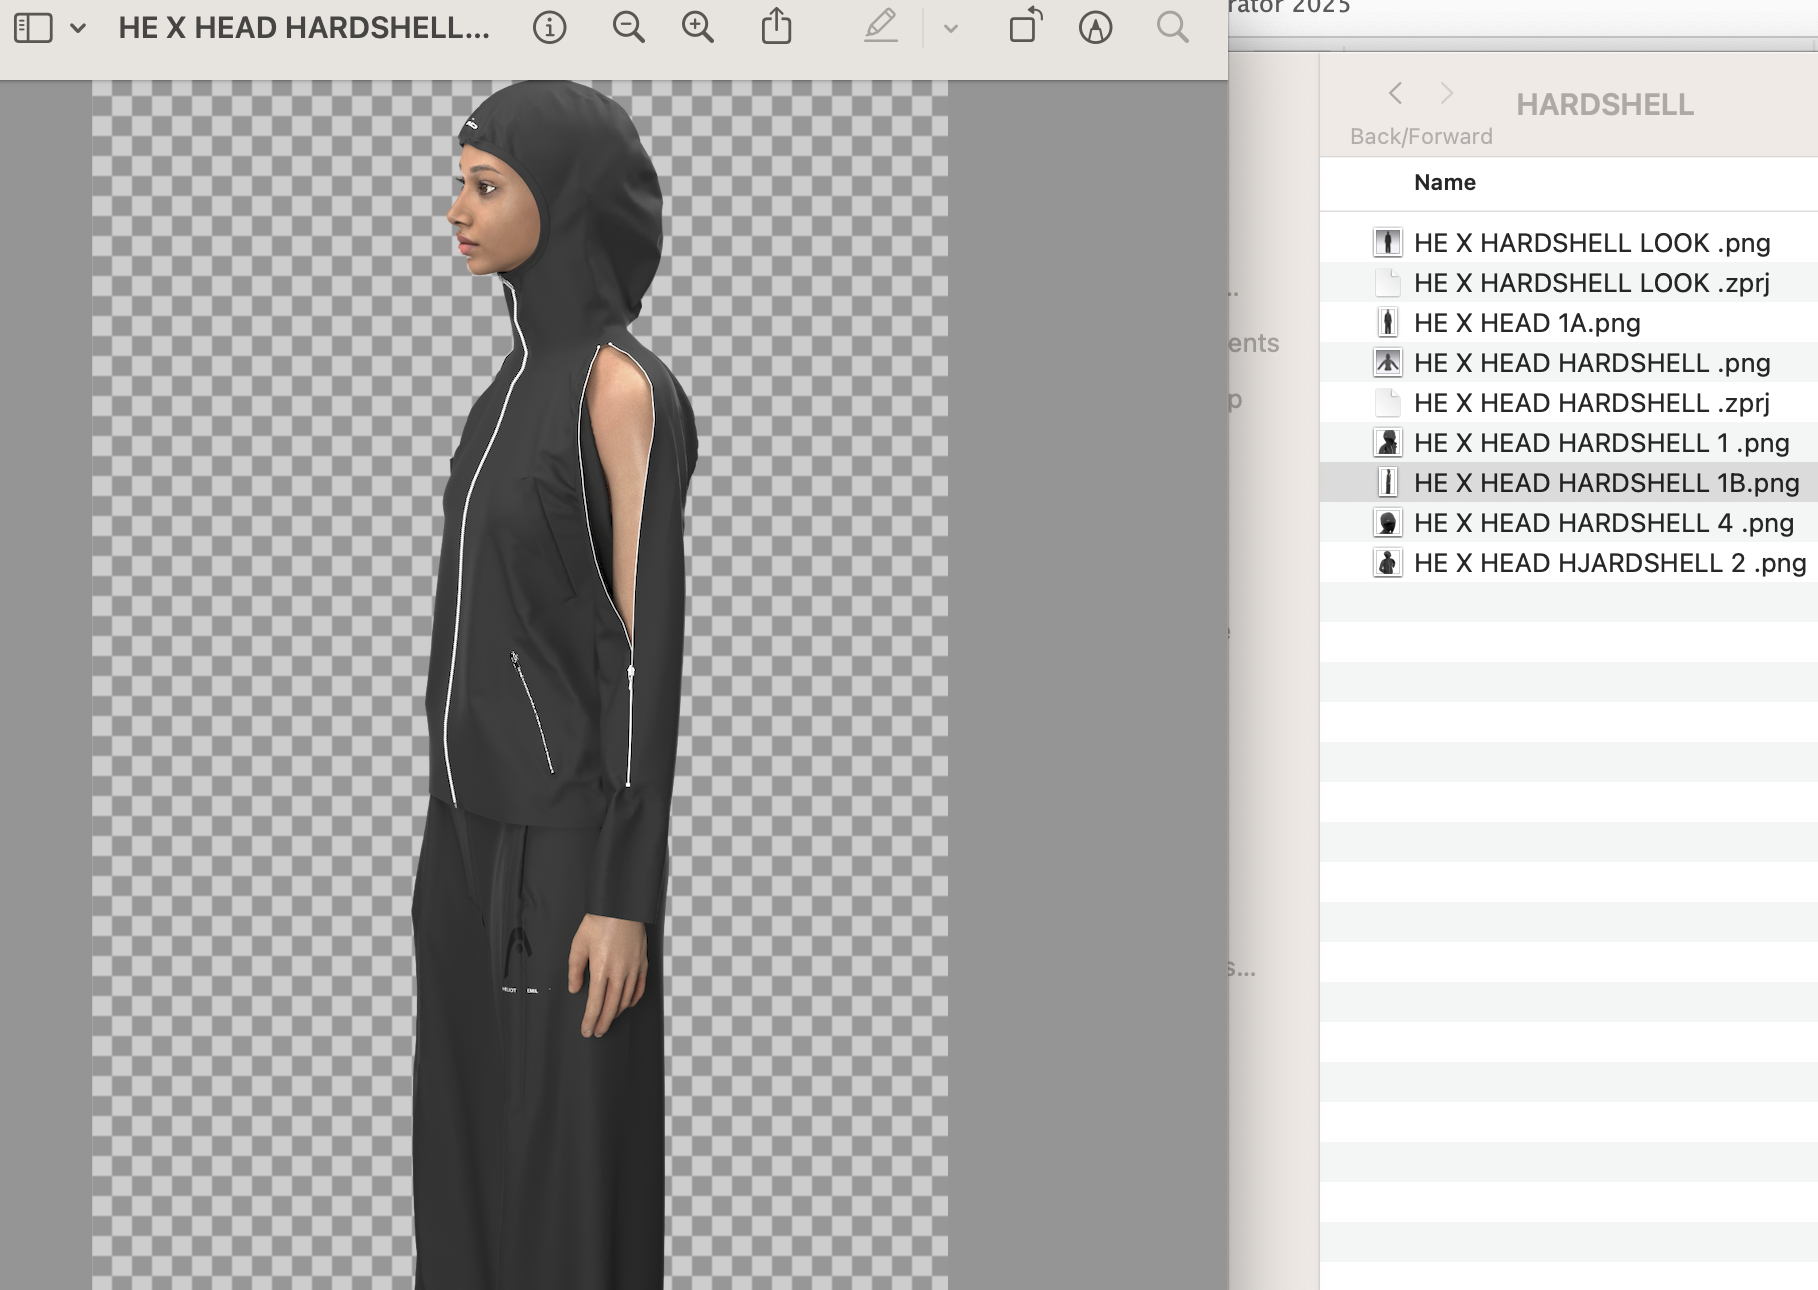Show image info inspector in Preview

coord(549,28)
